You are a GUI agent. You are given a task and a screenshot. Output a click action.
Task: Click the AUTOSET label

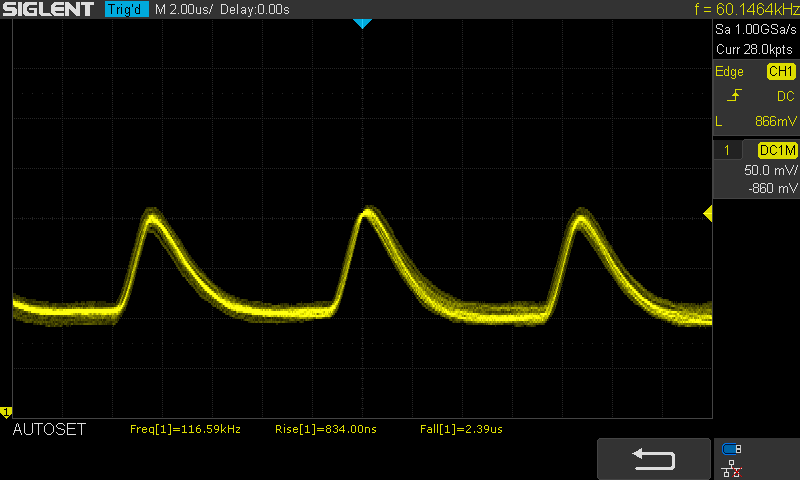(49, 430)
